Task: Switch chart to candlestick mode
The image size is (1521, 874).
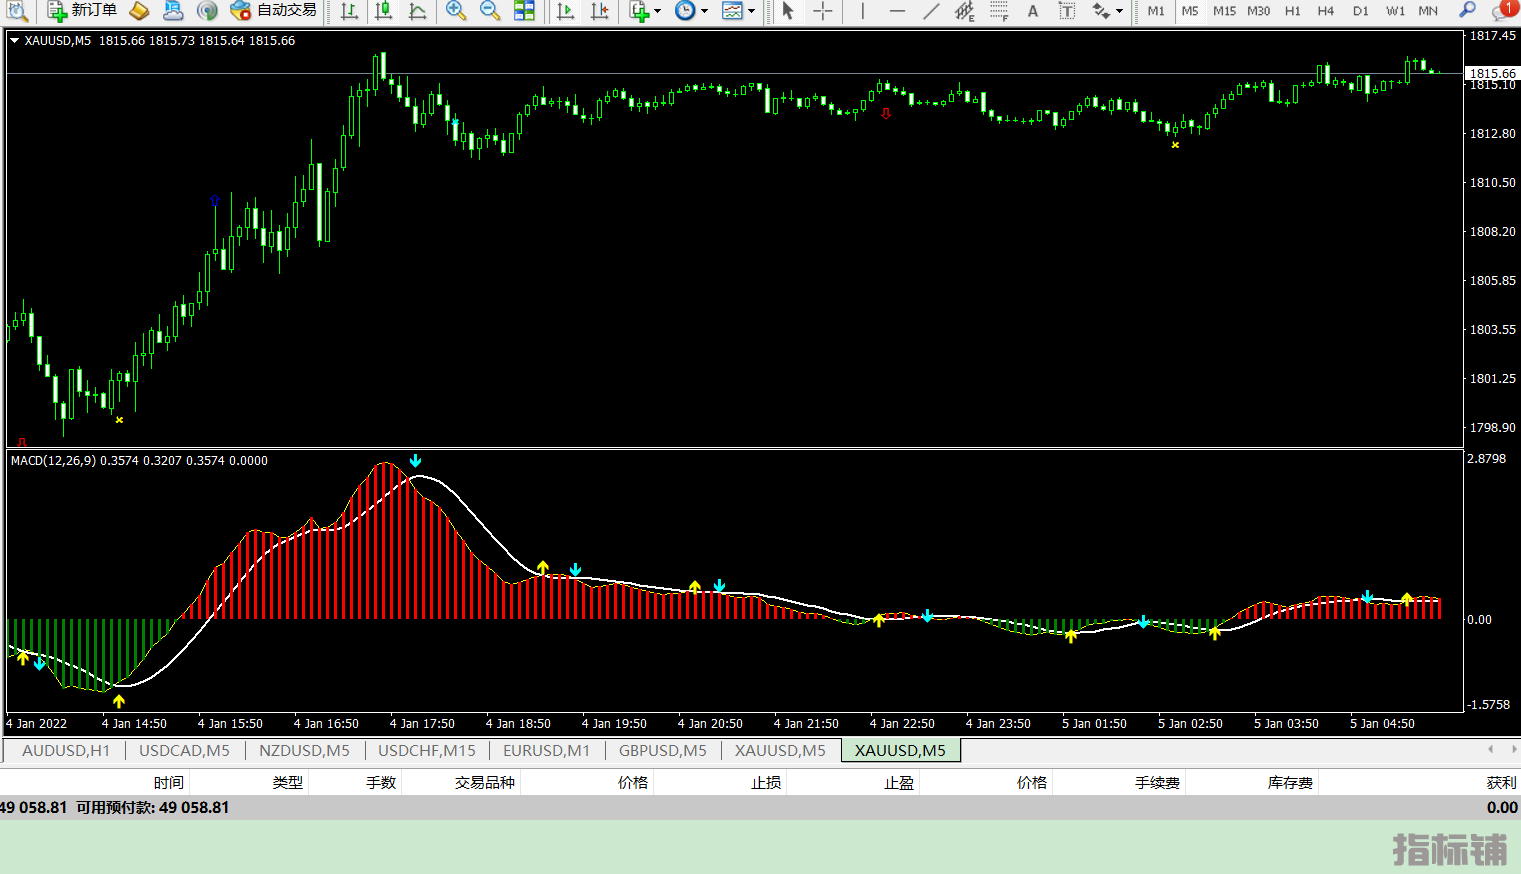Action: [x=383, y=11]
